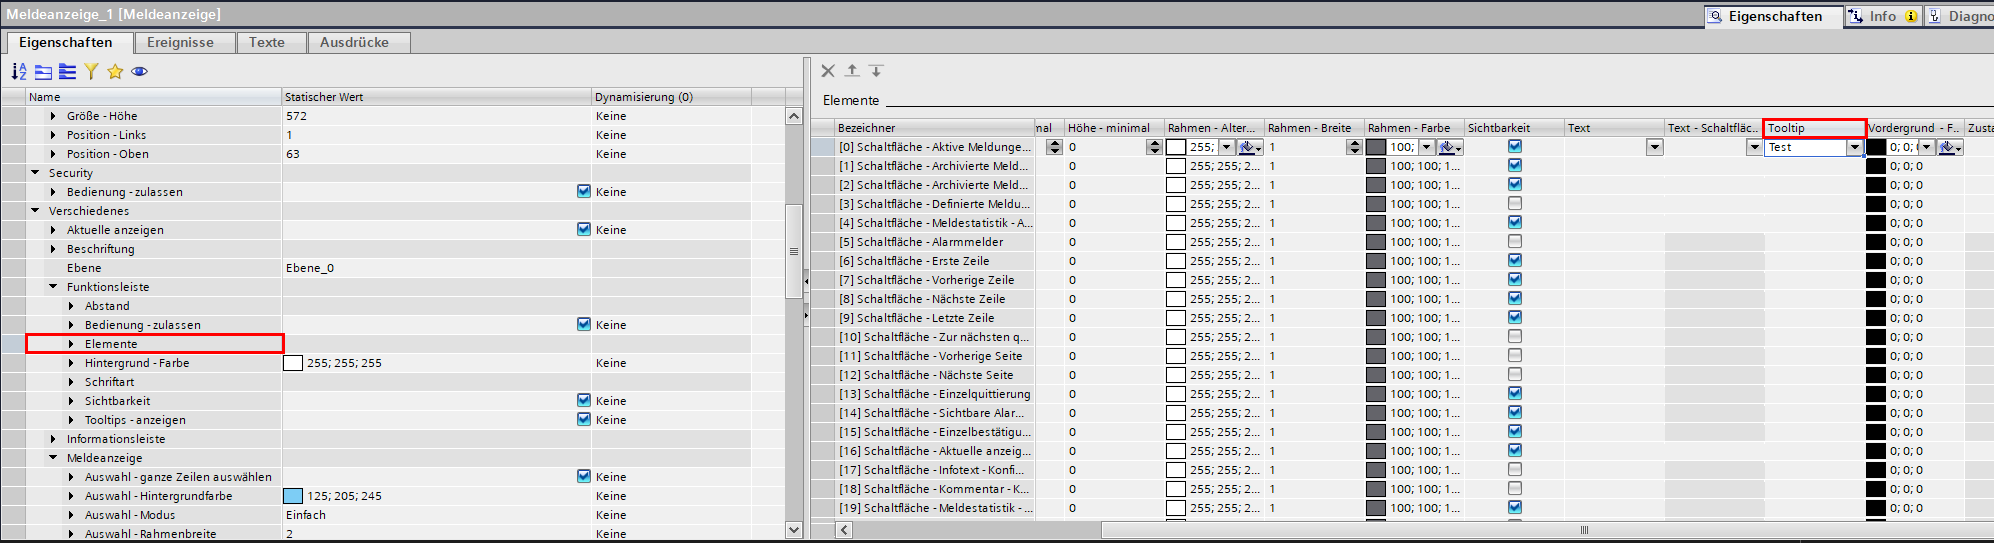Expand the Elemente node arrow

(71, 344)
